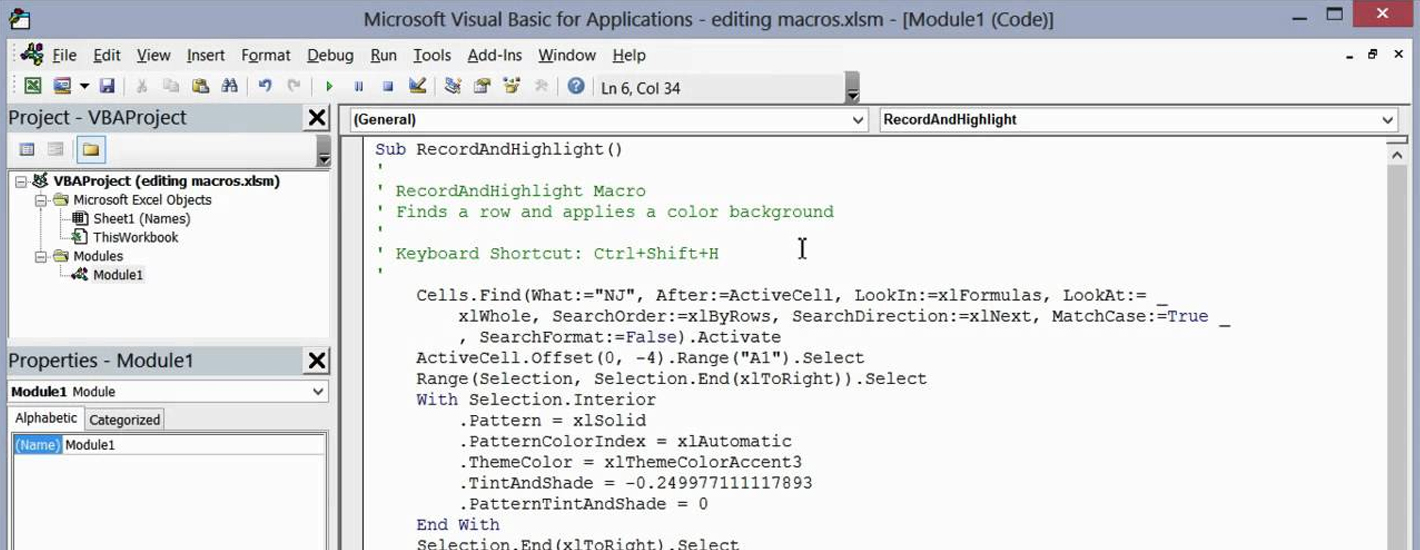
Task: Close the Properties - Module1 pane
Action: (316, 361)
